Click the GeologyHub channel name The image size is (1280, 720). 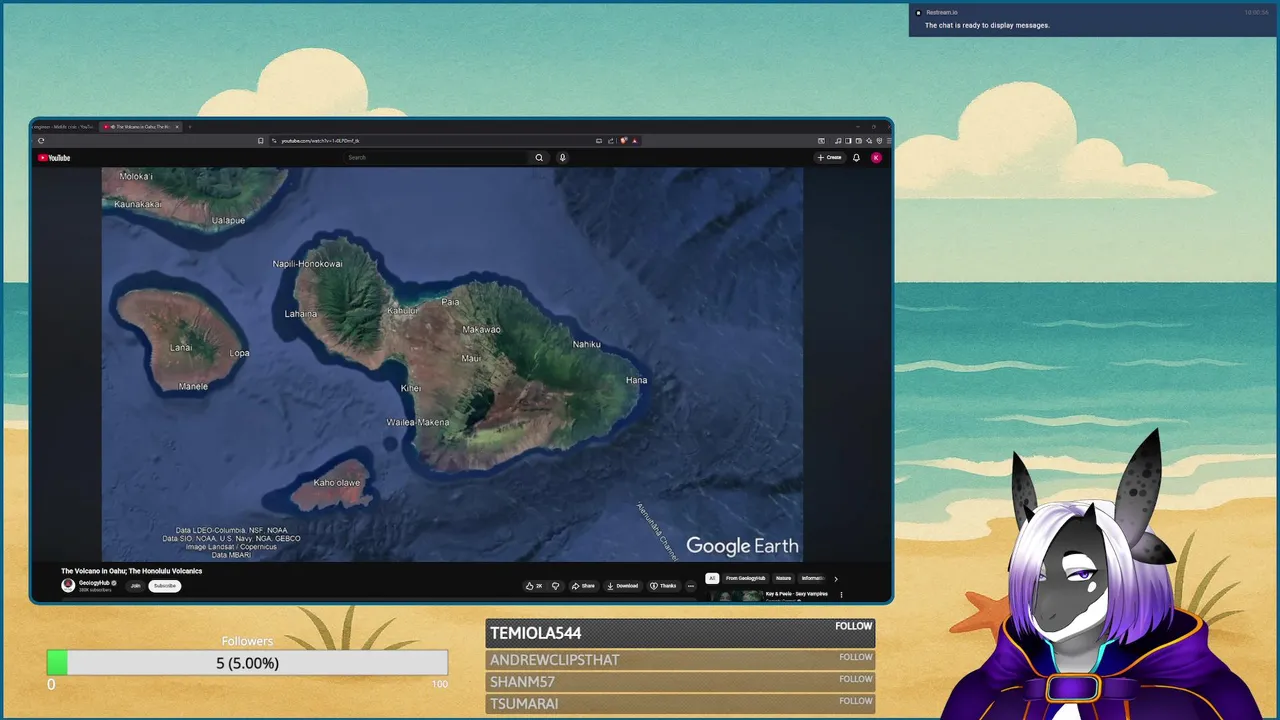pyautogui.click(x=95, y=582)
